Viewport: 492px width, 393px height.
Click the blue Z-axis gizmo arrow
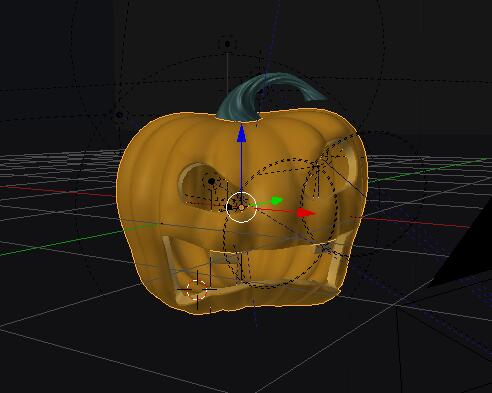tap(241, 134)
